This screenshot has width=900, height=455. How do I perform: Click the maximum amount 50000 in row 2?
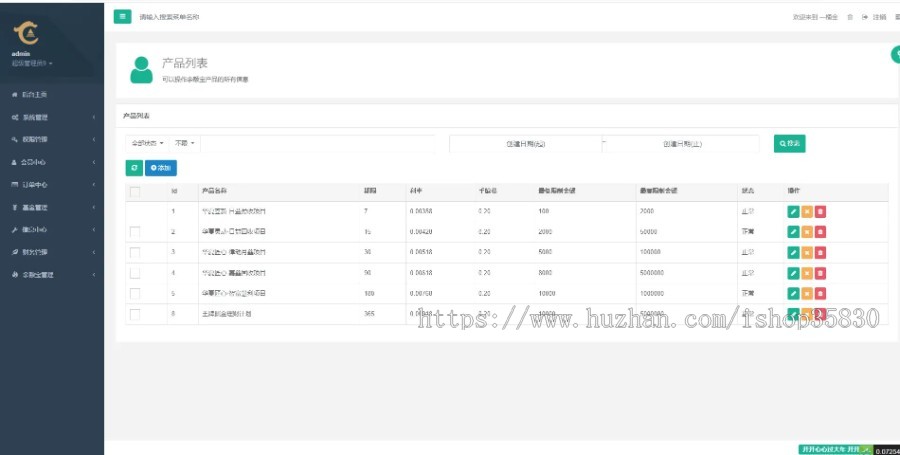pos(649,232)
